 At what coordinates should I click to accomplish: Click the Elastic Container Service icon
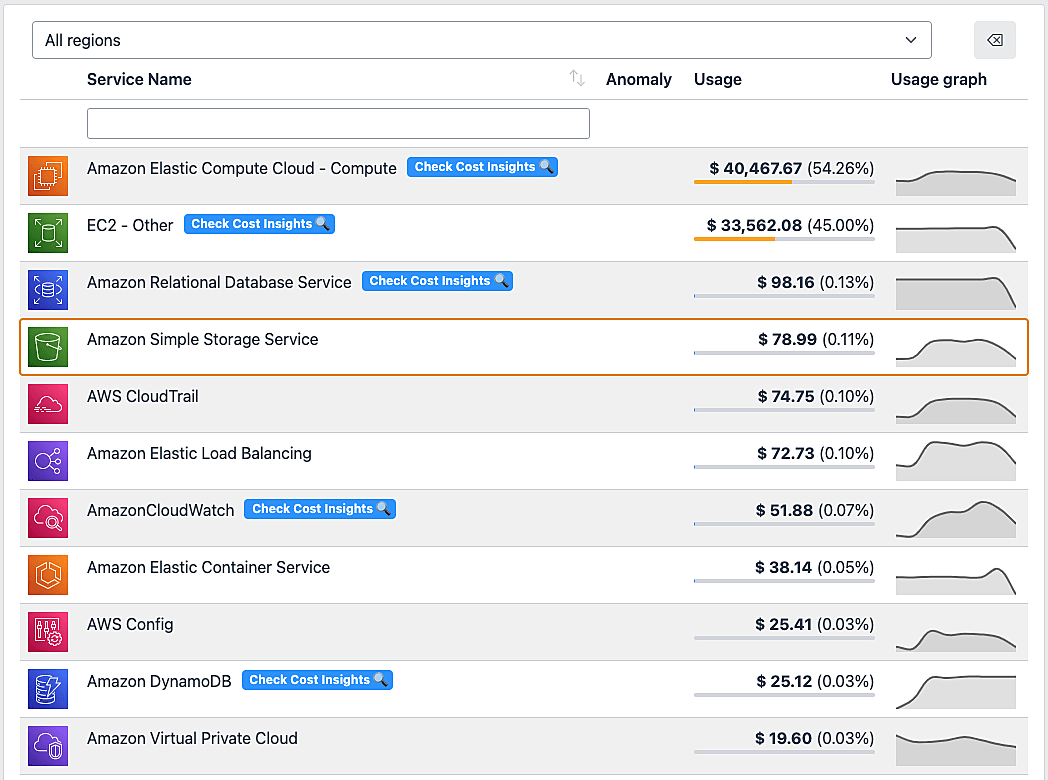(47, 575)
